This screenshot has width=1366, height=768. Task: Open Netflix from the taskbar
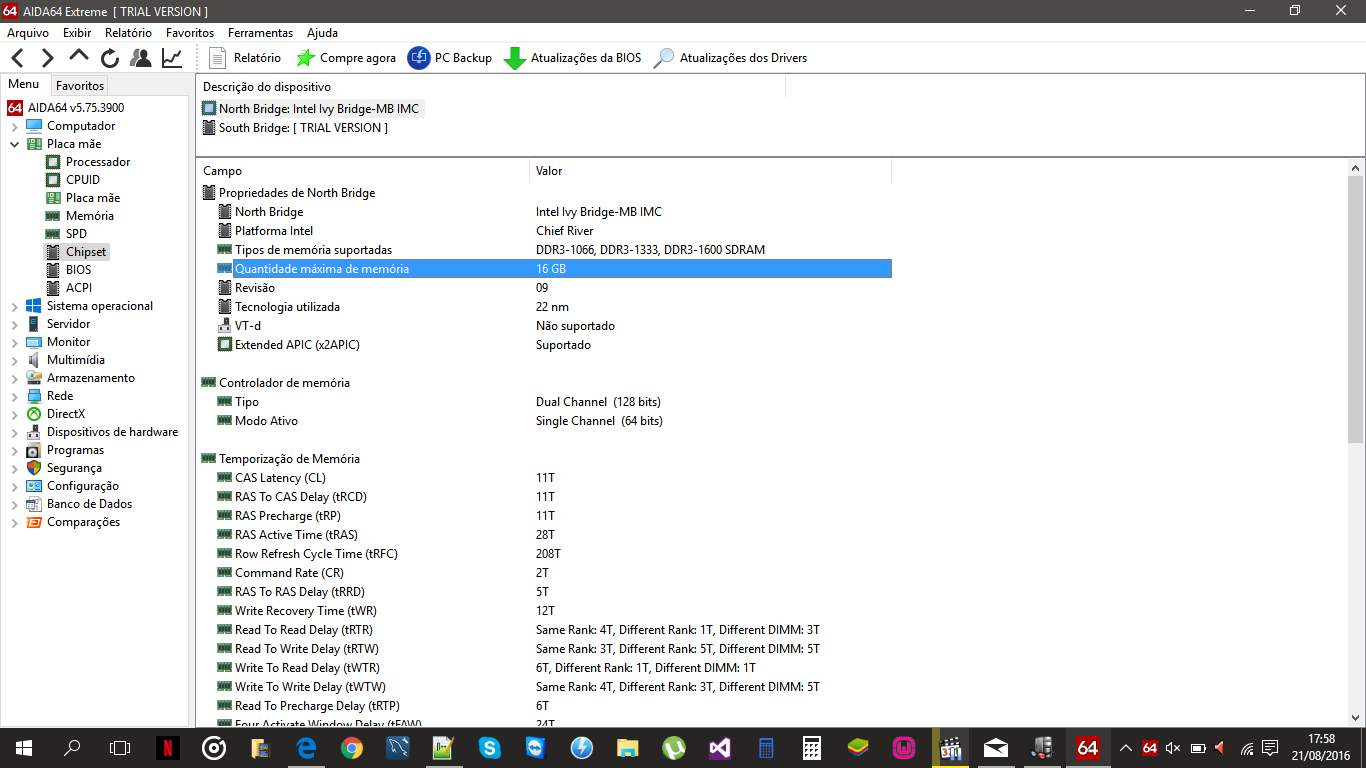(x=168, y=747)
